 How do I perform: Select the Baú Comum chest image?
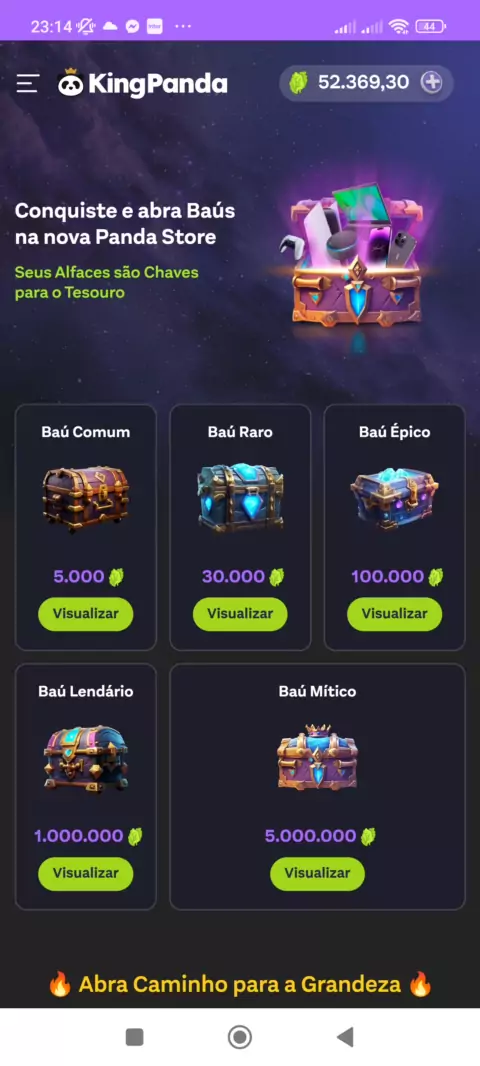coord(86,499)
